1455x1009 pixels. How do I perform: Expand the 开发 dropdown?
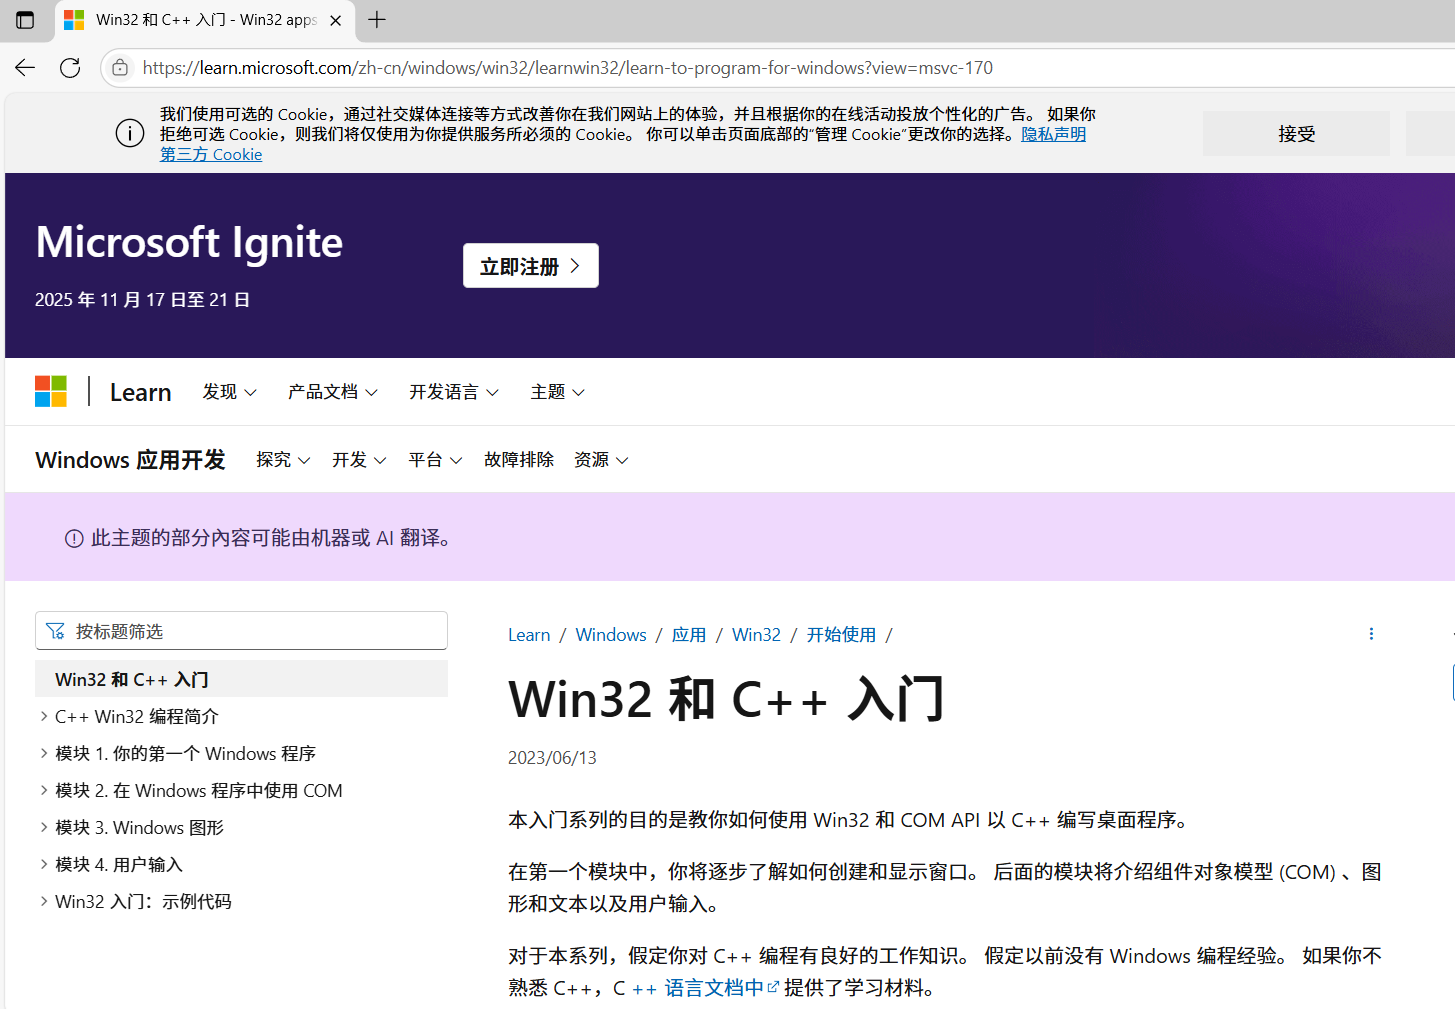click(359, 460)
